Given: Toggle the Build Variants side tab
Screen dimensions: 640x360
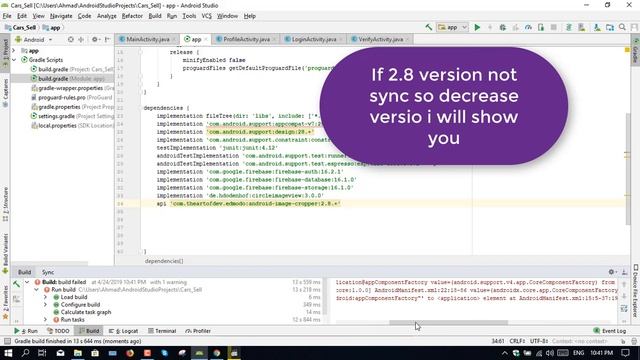Looking at the screenshot, I should click(5, 253).
